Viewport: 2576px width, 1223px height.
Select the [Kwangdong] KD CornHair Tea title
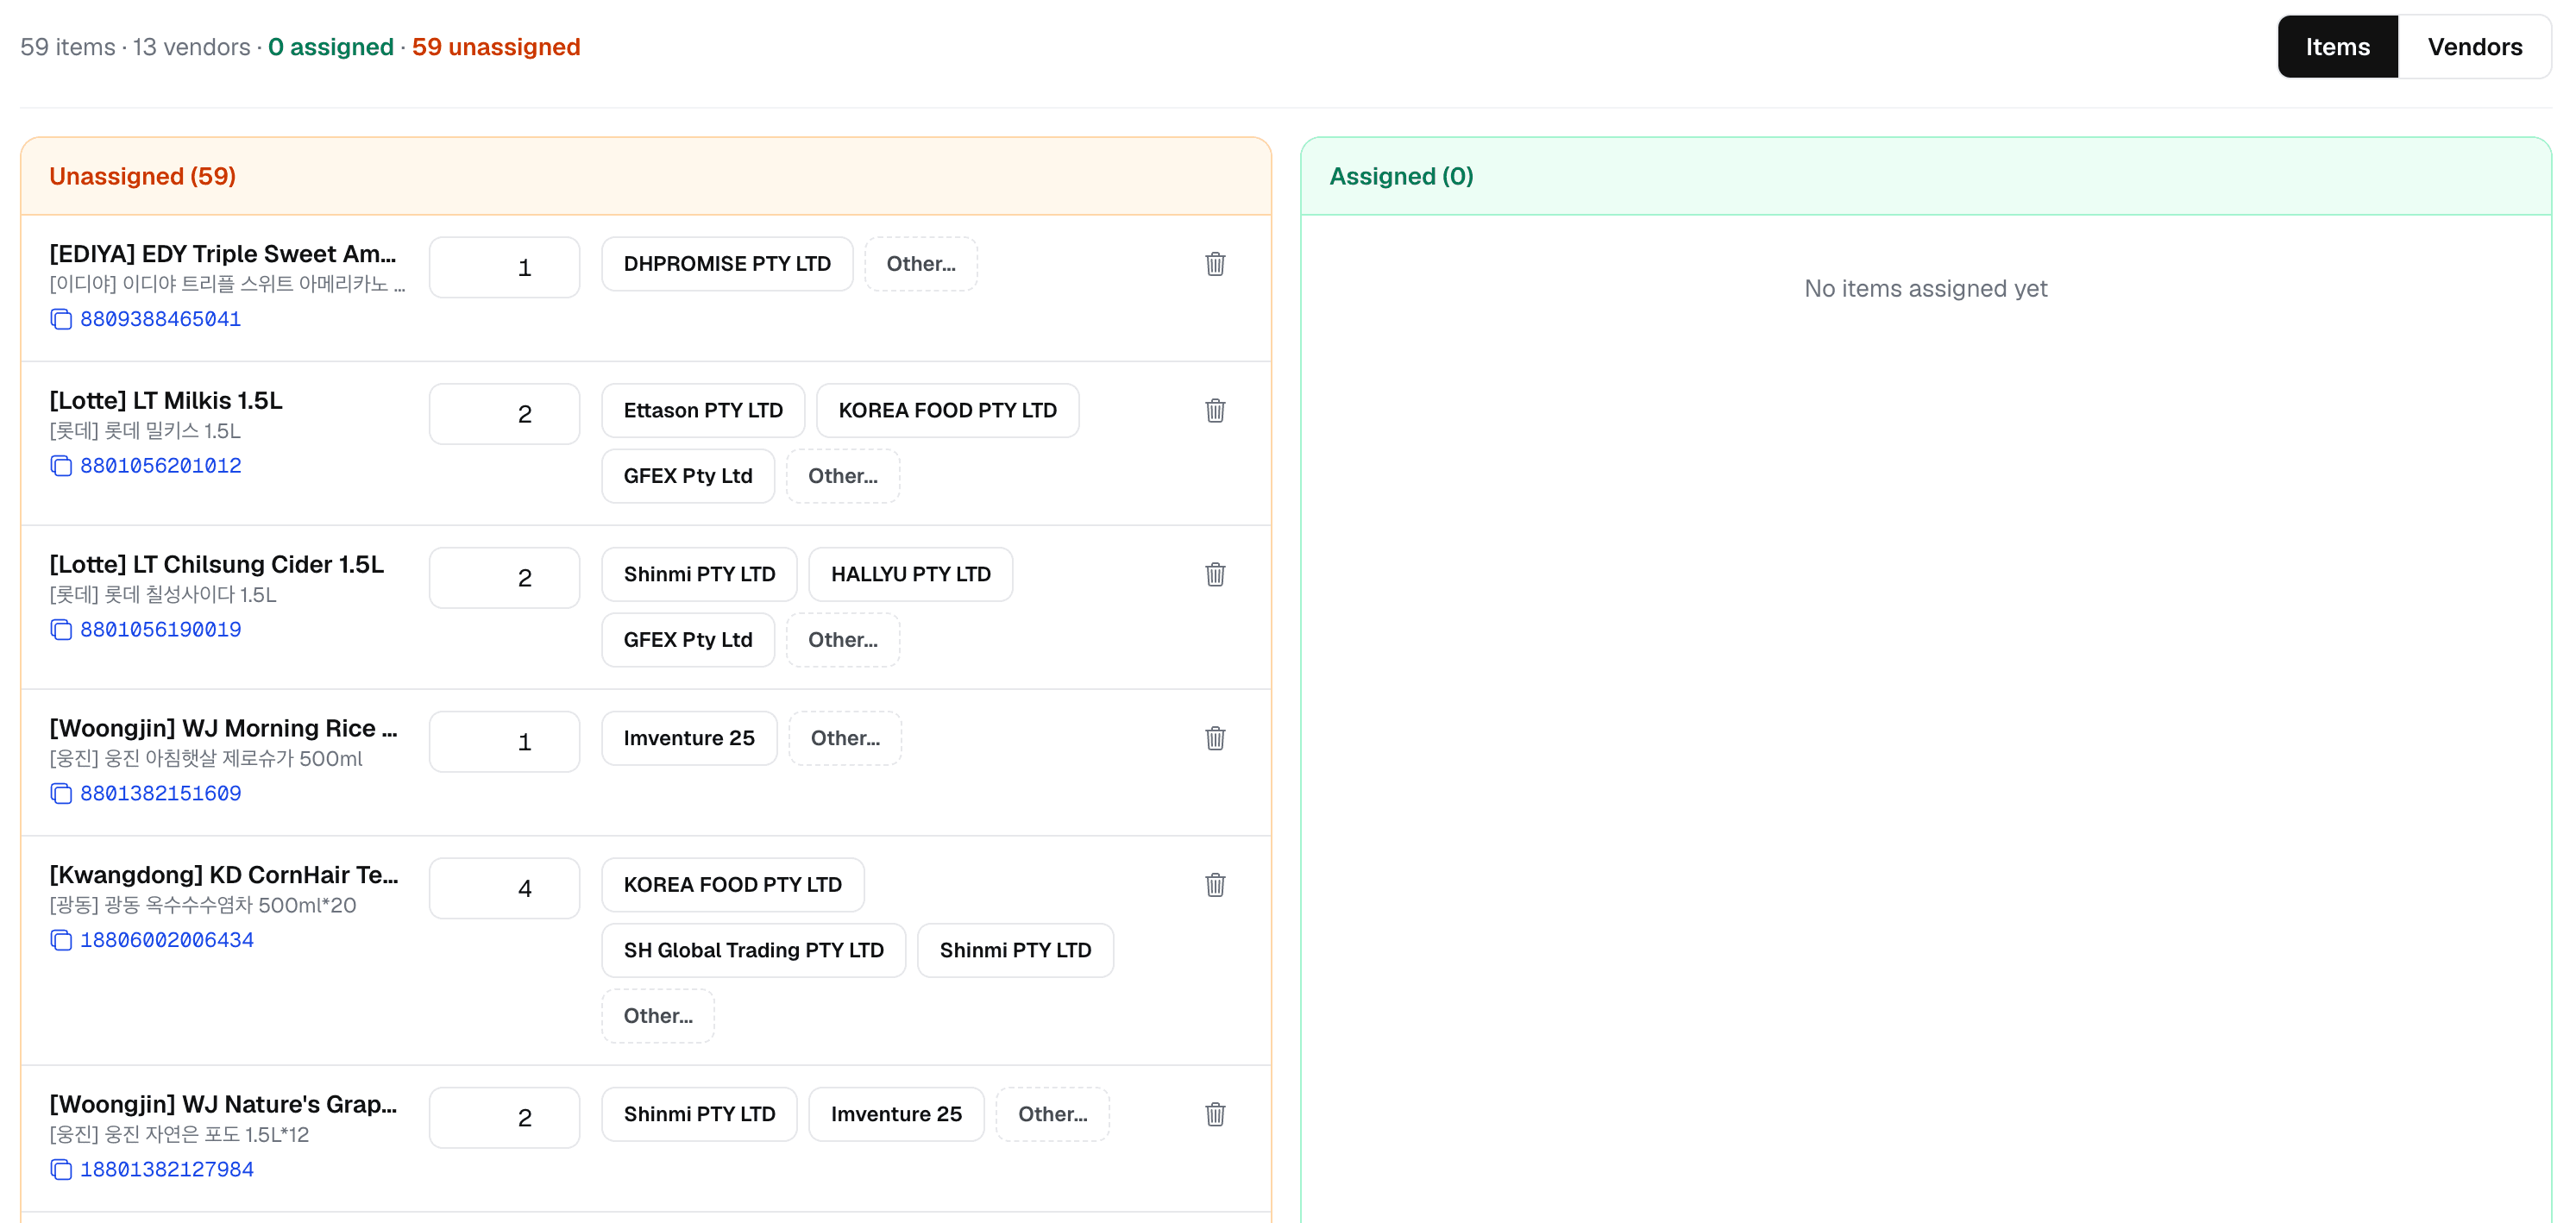pos(224,875)
